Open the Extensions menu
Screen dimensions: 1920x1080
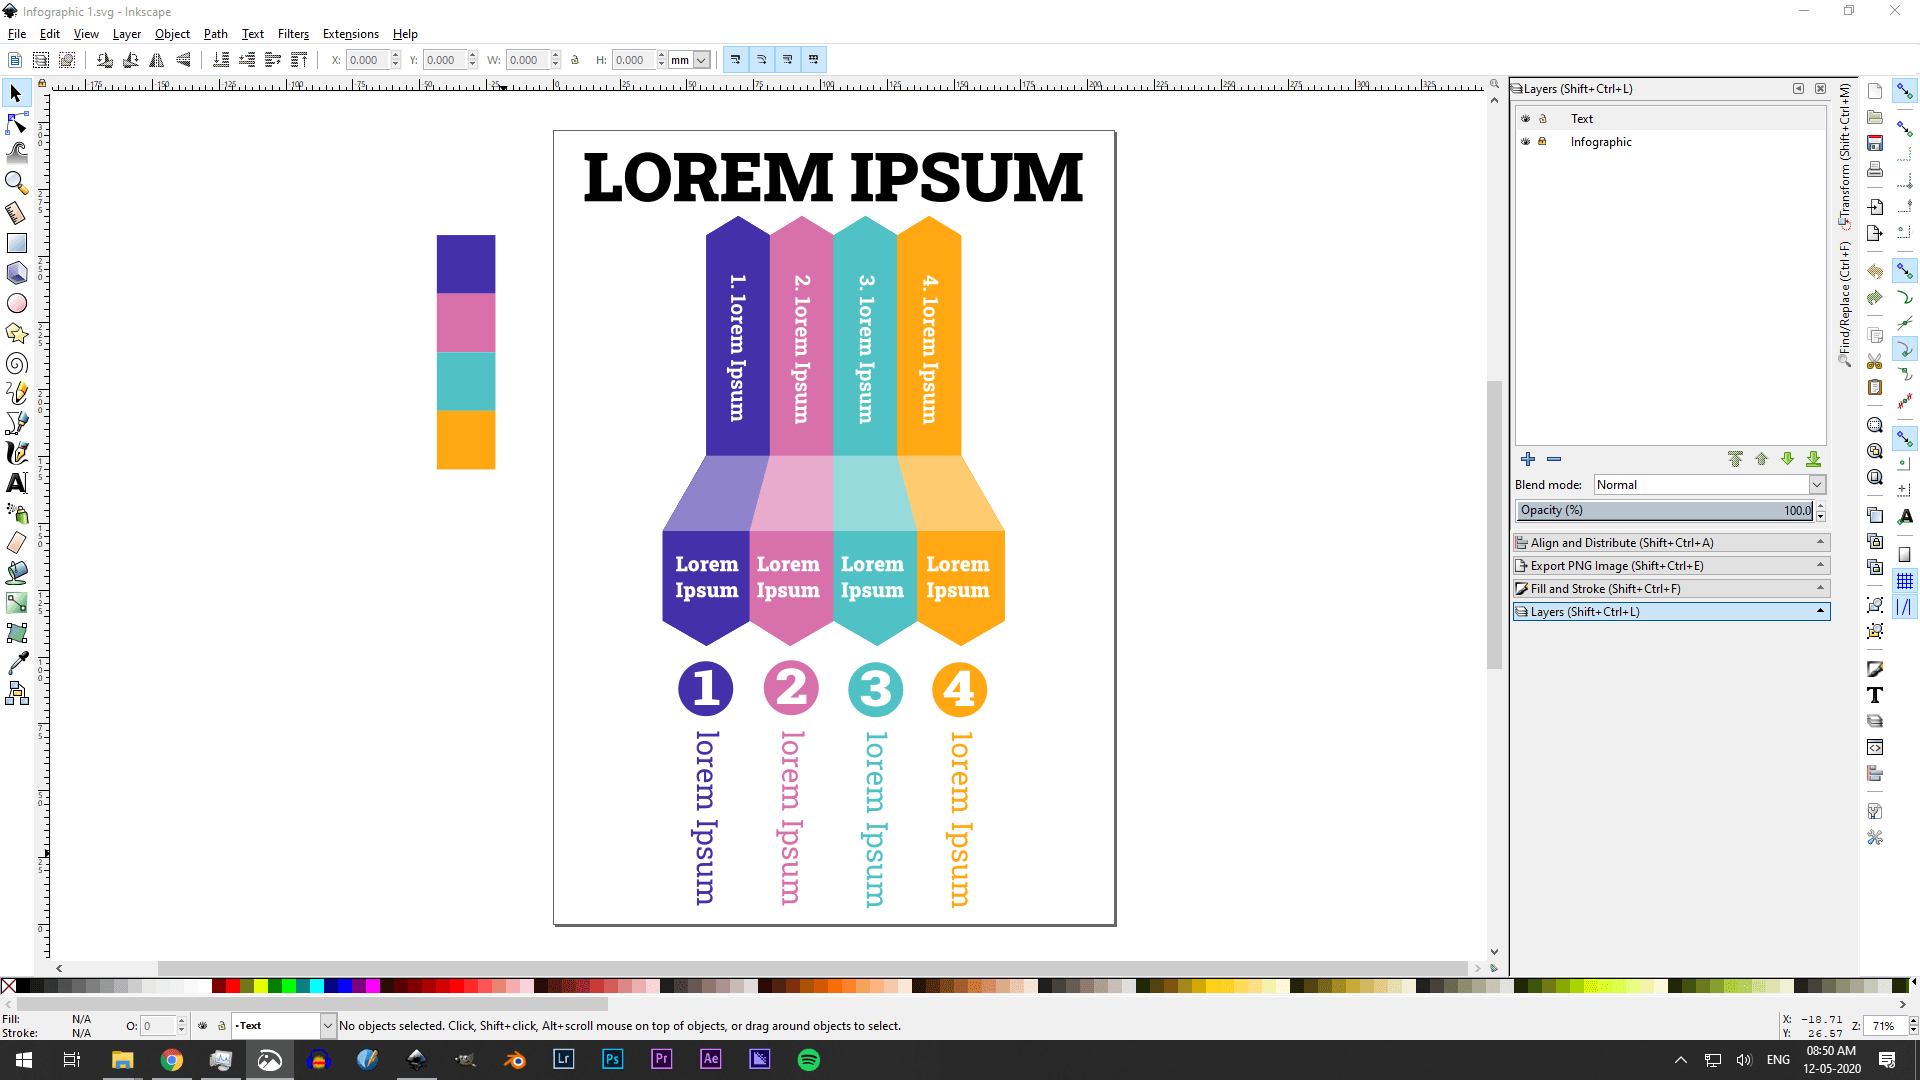(350, 33)
